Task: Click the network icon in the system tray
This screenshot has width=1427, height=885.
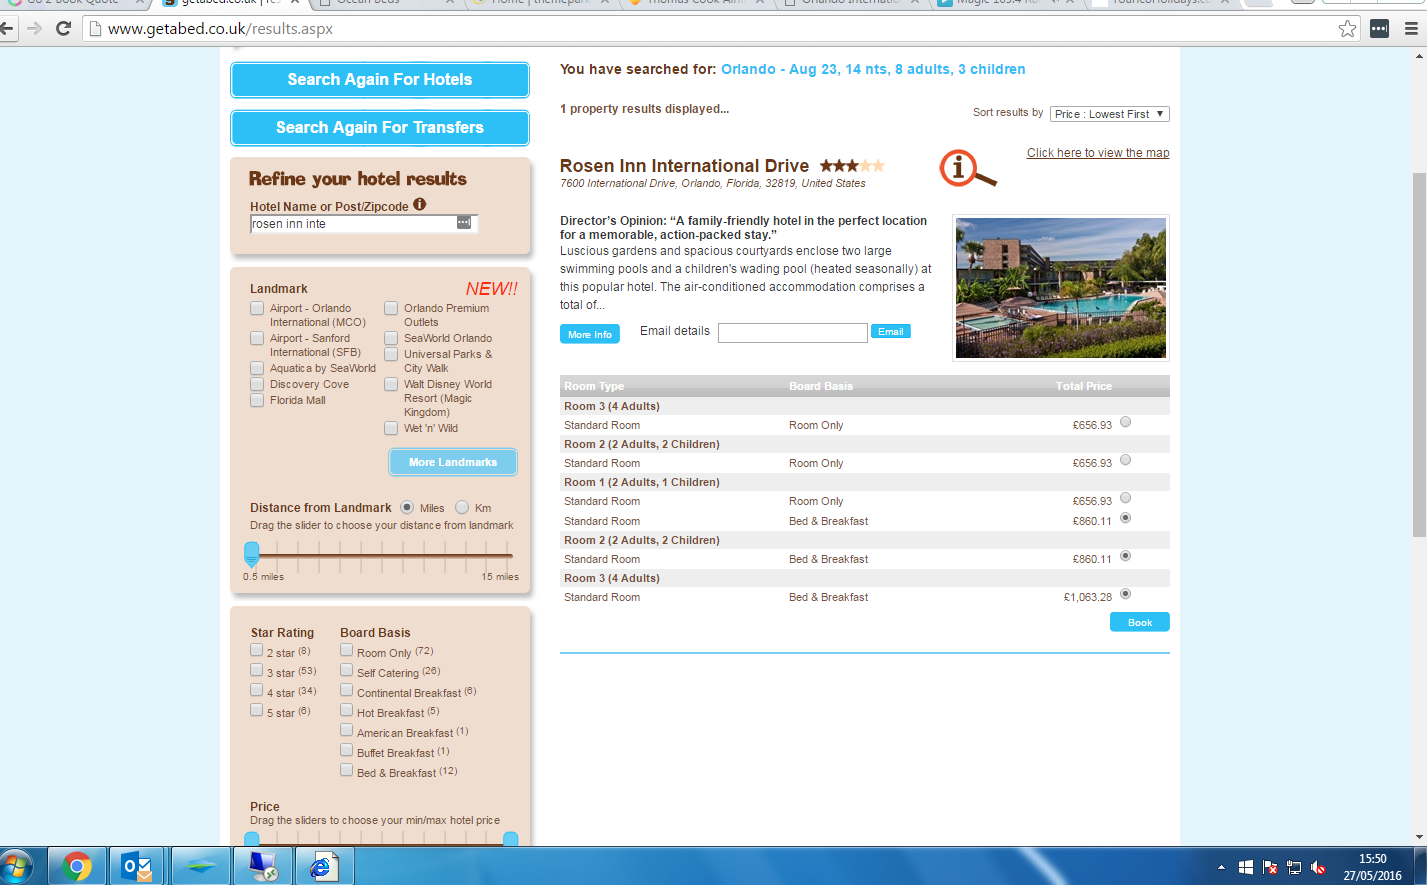Action: click(x=1294, y=867)
